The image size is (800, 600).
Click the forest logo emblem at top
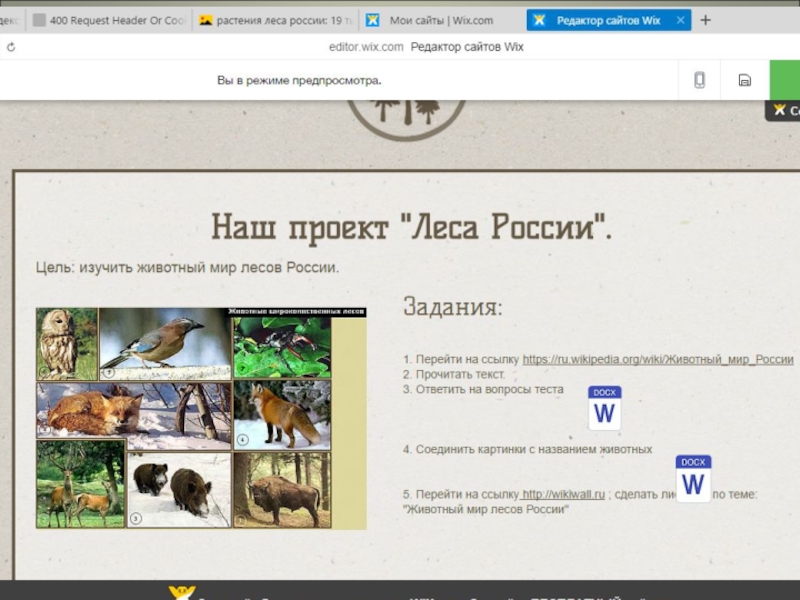405,117
